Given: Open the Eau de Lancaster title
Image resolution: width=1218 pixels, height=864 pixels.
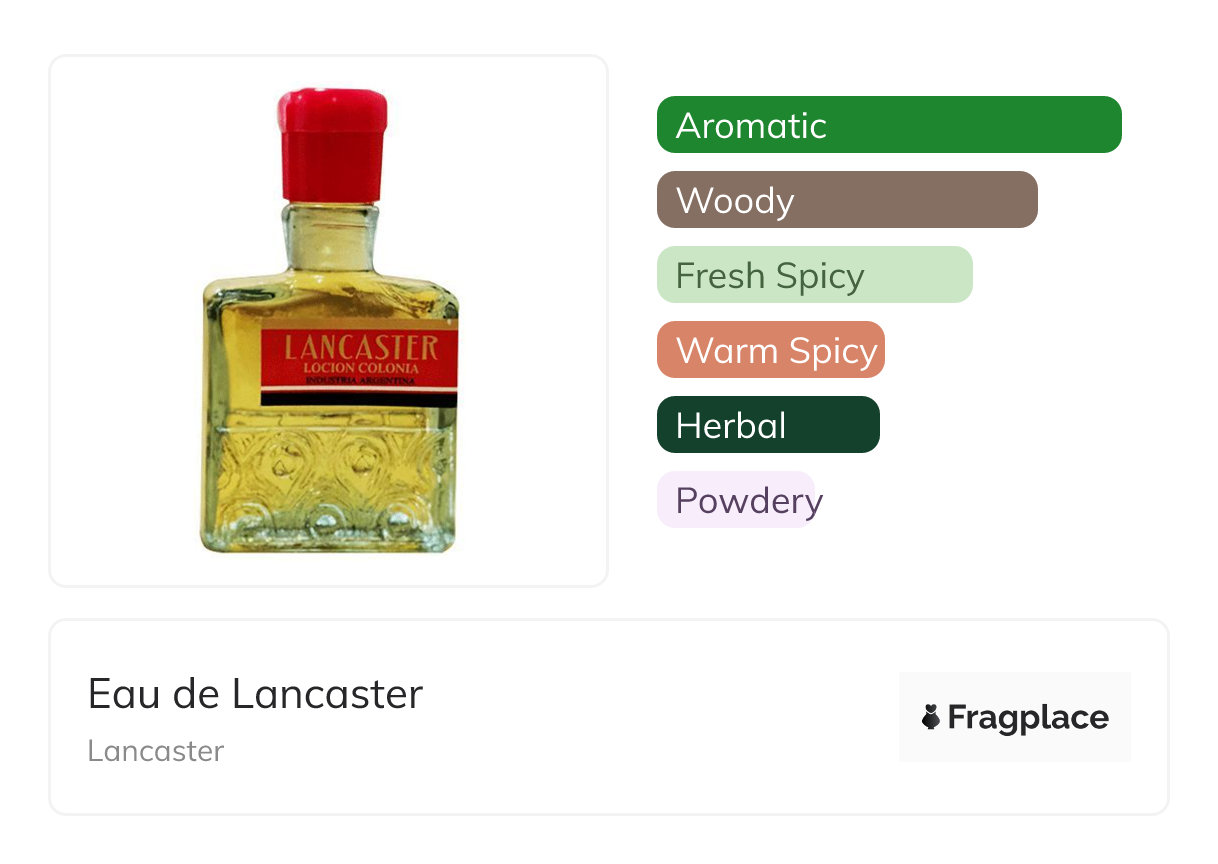Looking at the screenshot, I should (x=255, y=694).
